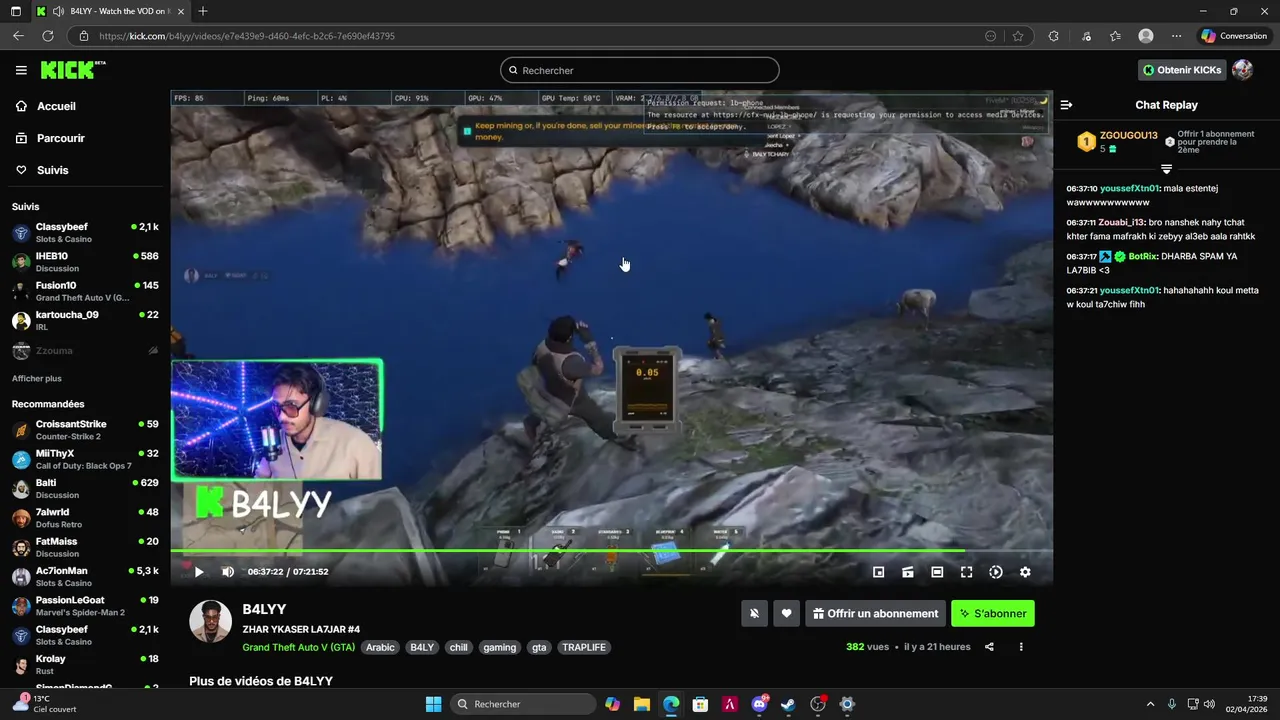Open recommended channel PassionLeGoat

85,606
